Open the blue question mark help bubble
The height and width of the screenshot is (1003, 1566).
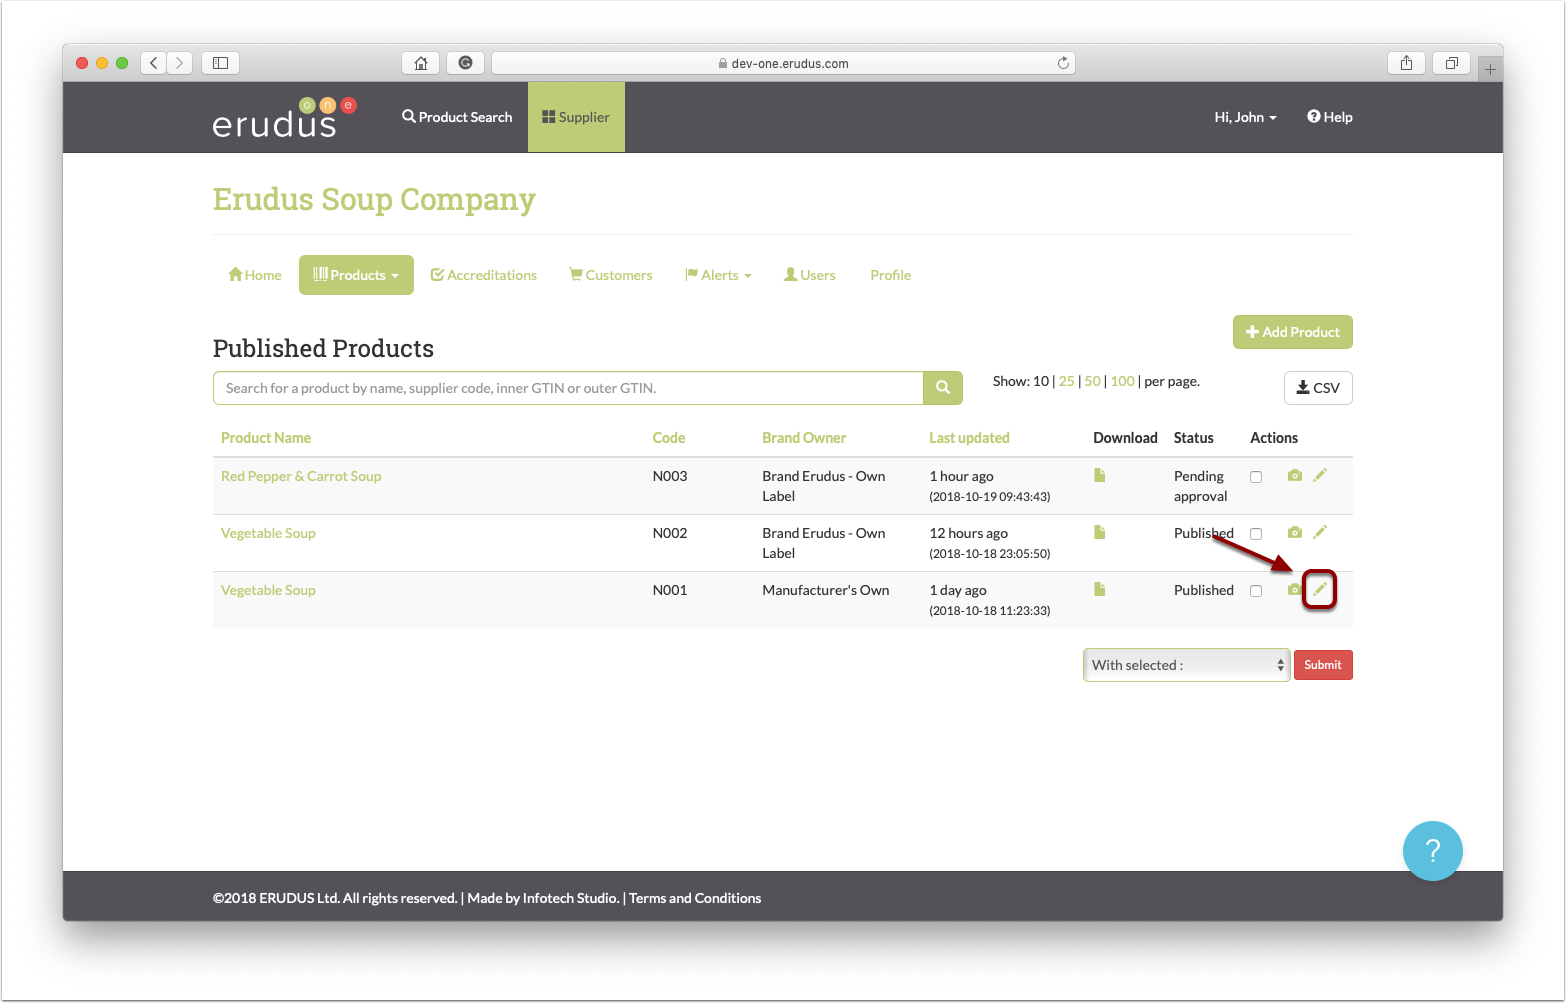pyautogui.click(x=1432, y=851)
